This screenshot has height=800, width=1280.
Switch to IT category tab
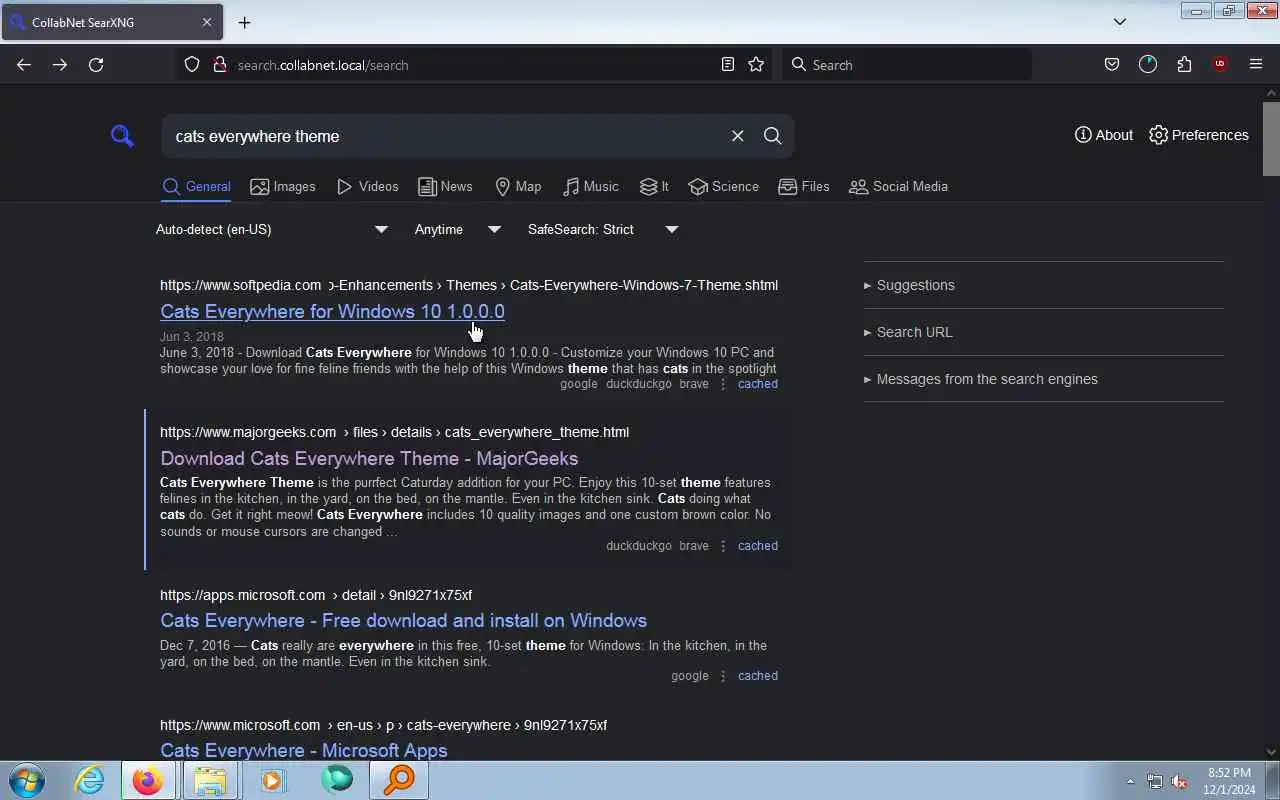[x=654, y=187]
